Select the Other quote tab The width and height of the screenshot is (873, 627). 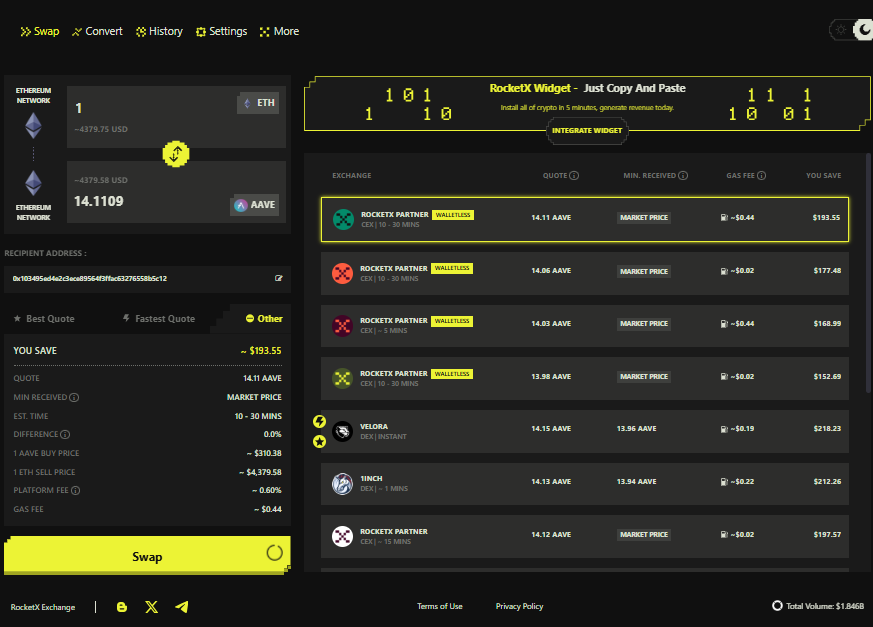[264, 319]
